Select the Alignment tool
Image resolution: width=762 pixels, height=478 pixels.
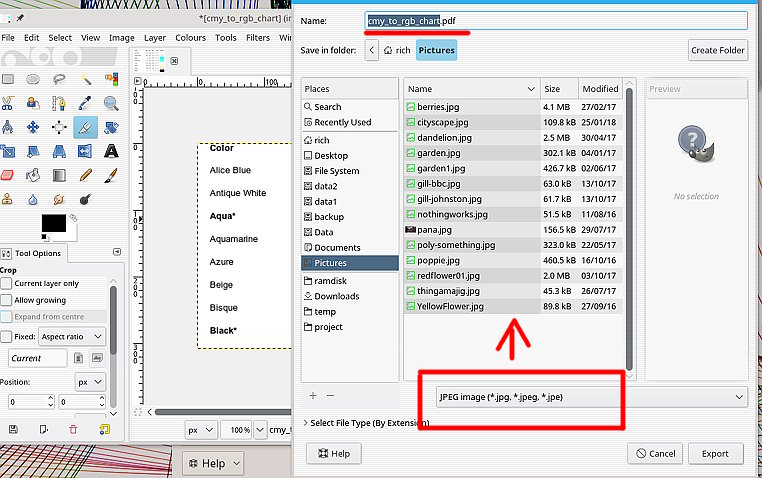point(59,127)
